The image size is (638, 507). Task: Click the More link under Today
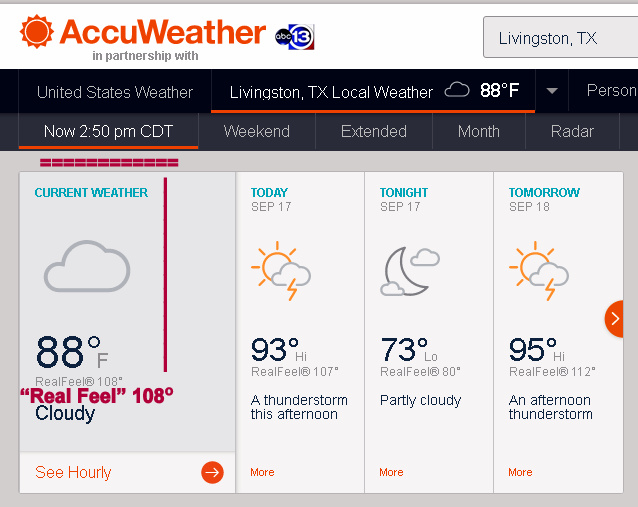262,472
